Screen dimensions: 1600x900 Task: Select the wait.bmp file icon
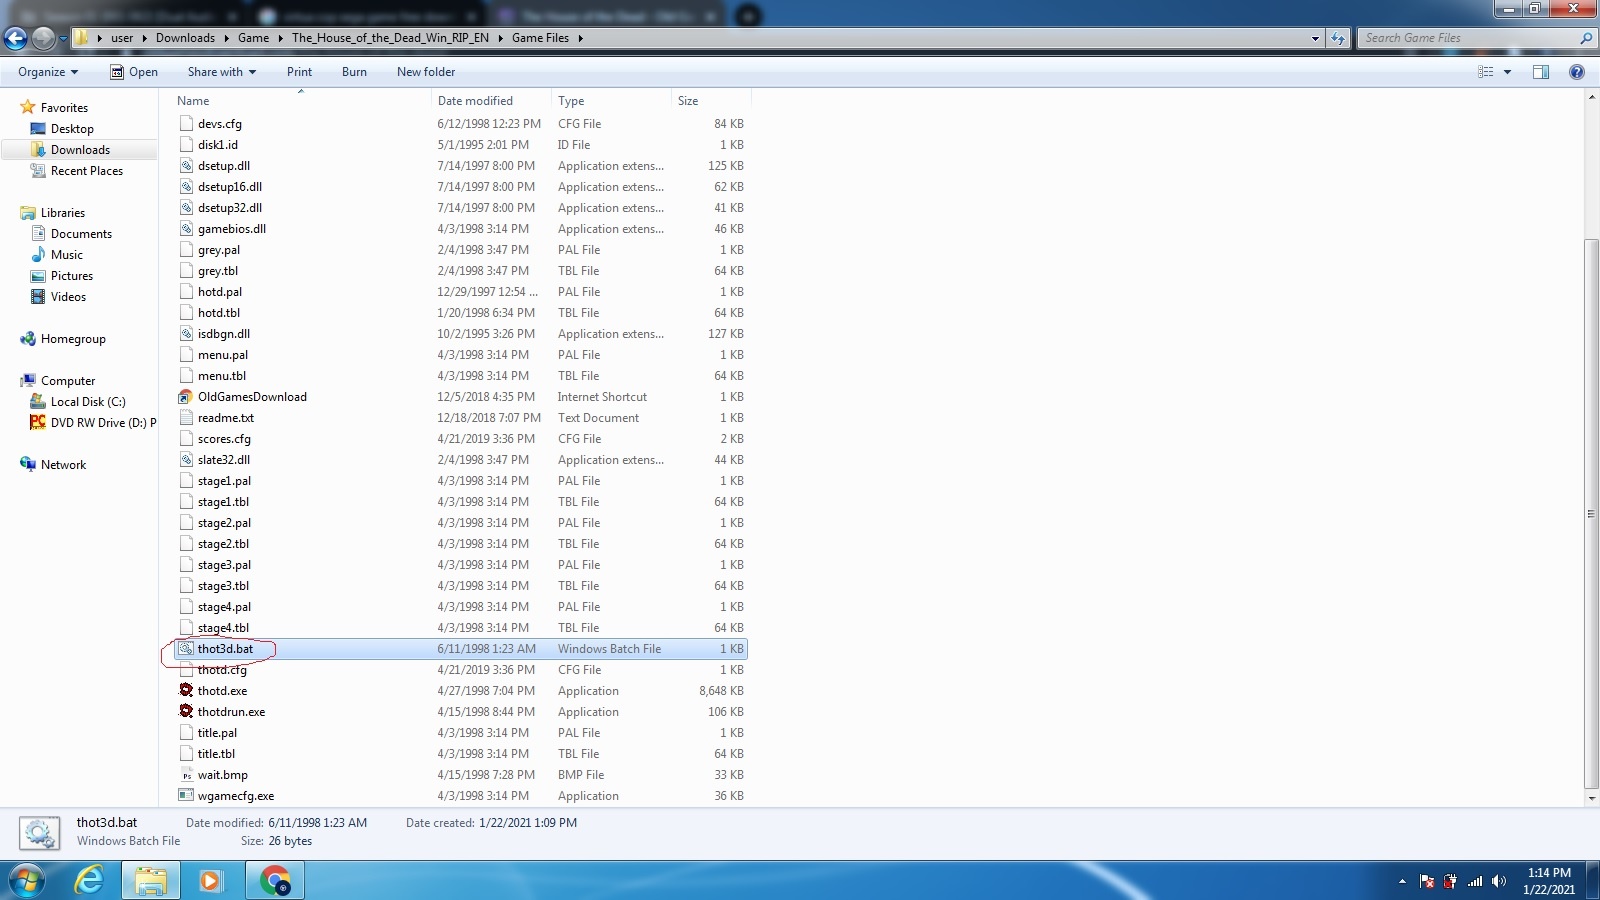click(186, 774)
